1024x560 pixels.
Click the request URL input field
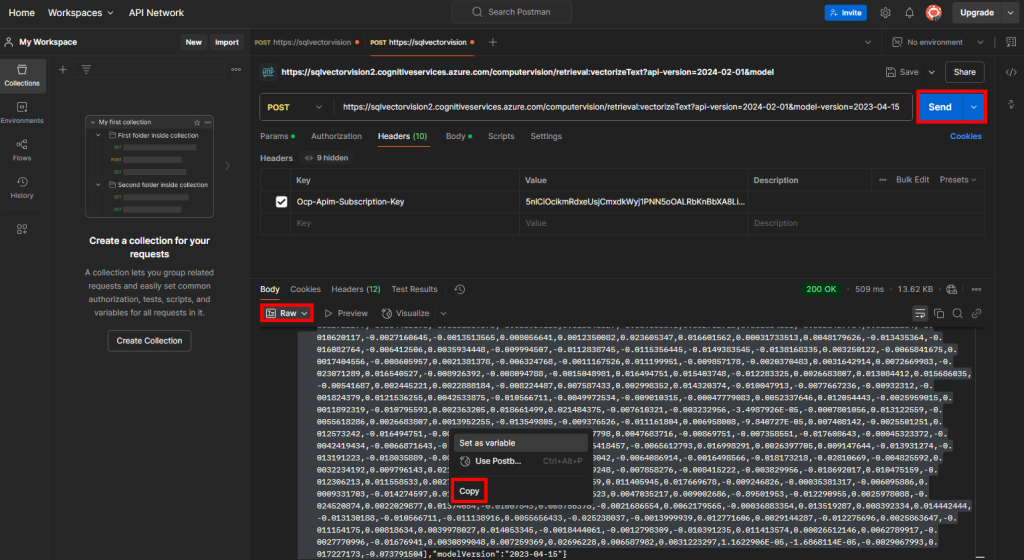pyautogui.click(x=623, y=107)
